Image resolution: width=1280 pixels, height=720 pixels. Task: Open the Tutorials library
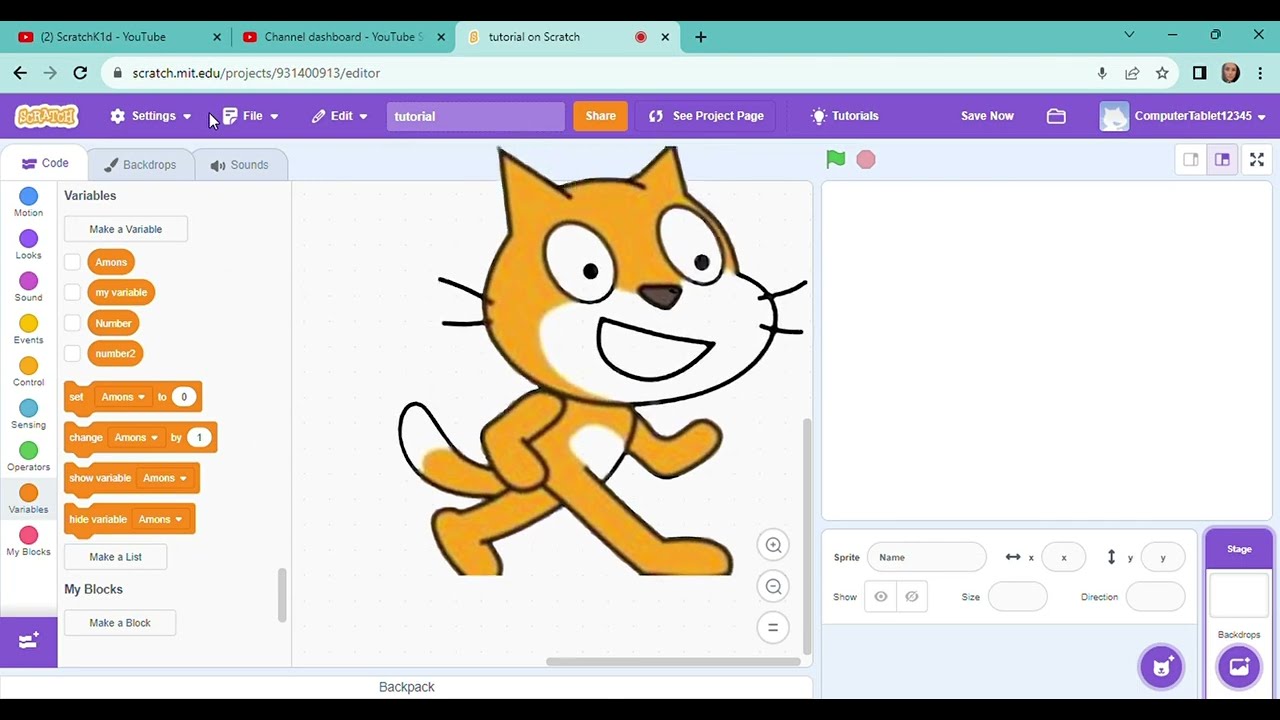pos(845,116)
